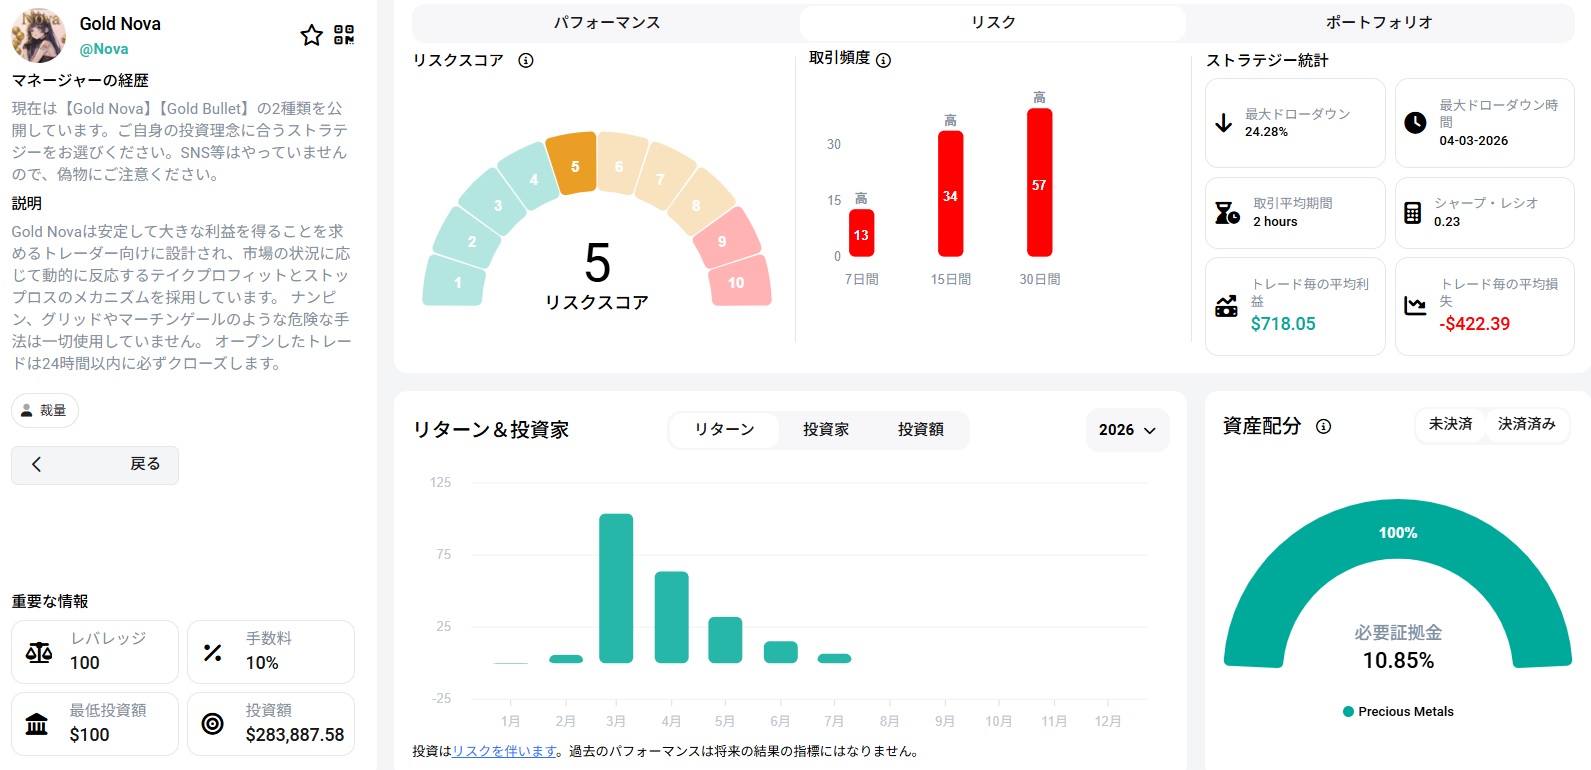Click the 30日間 frequency bar showing 57
Viewport: 1591px width, 770px height.
(1039, 182)
